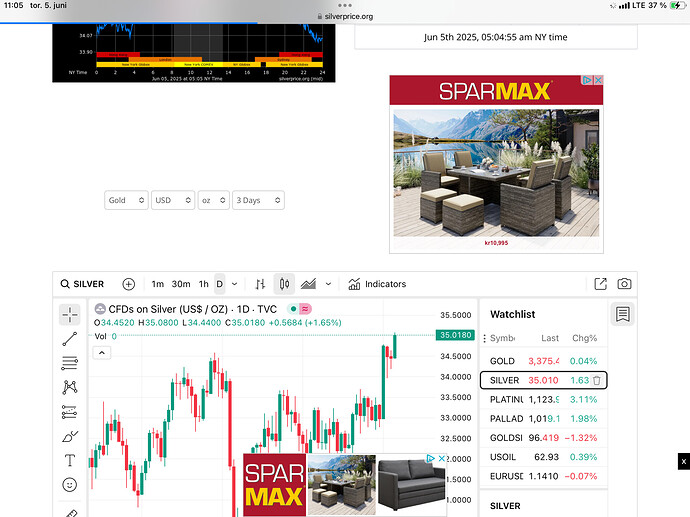Select the 1m interval
Image resolution: width=690 pixels, height=517 pixels.
(158, 284)
